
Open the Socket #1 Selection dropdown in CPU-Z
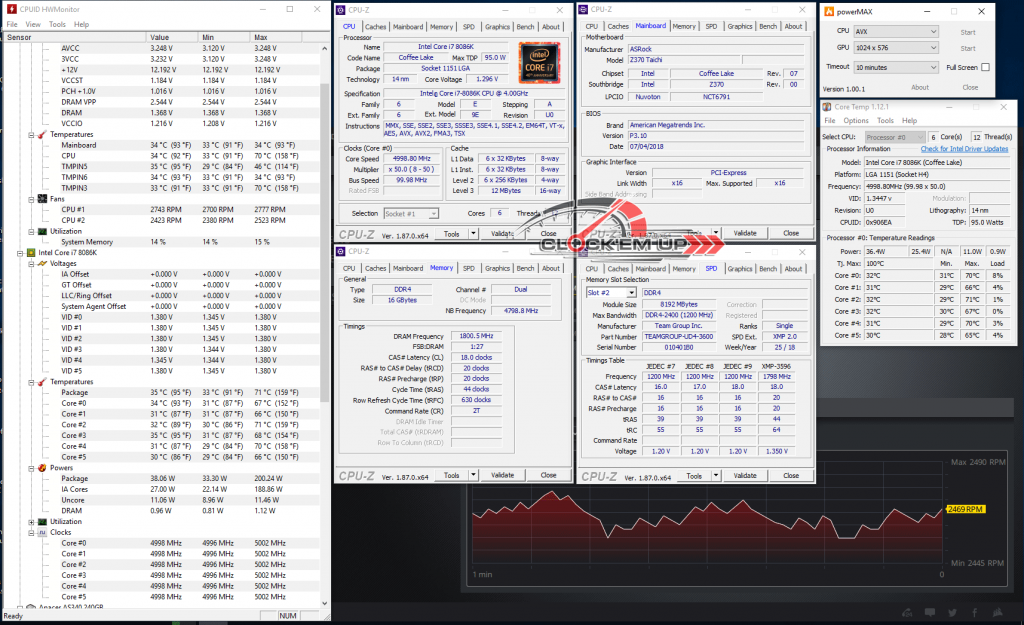(x=411, y=214)
